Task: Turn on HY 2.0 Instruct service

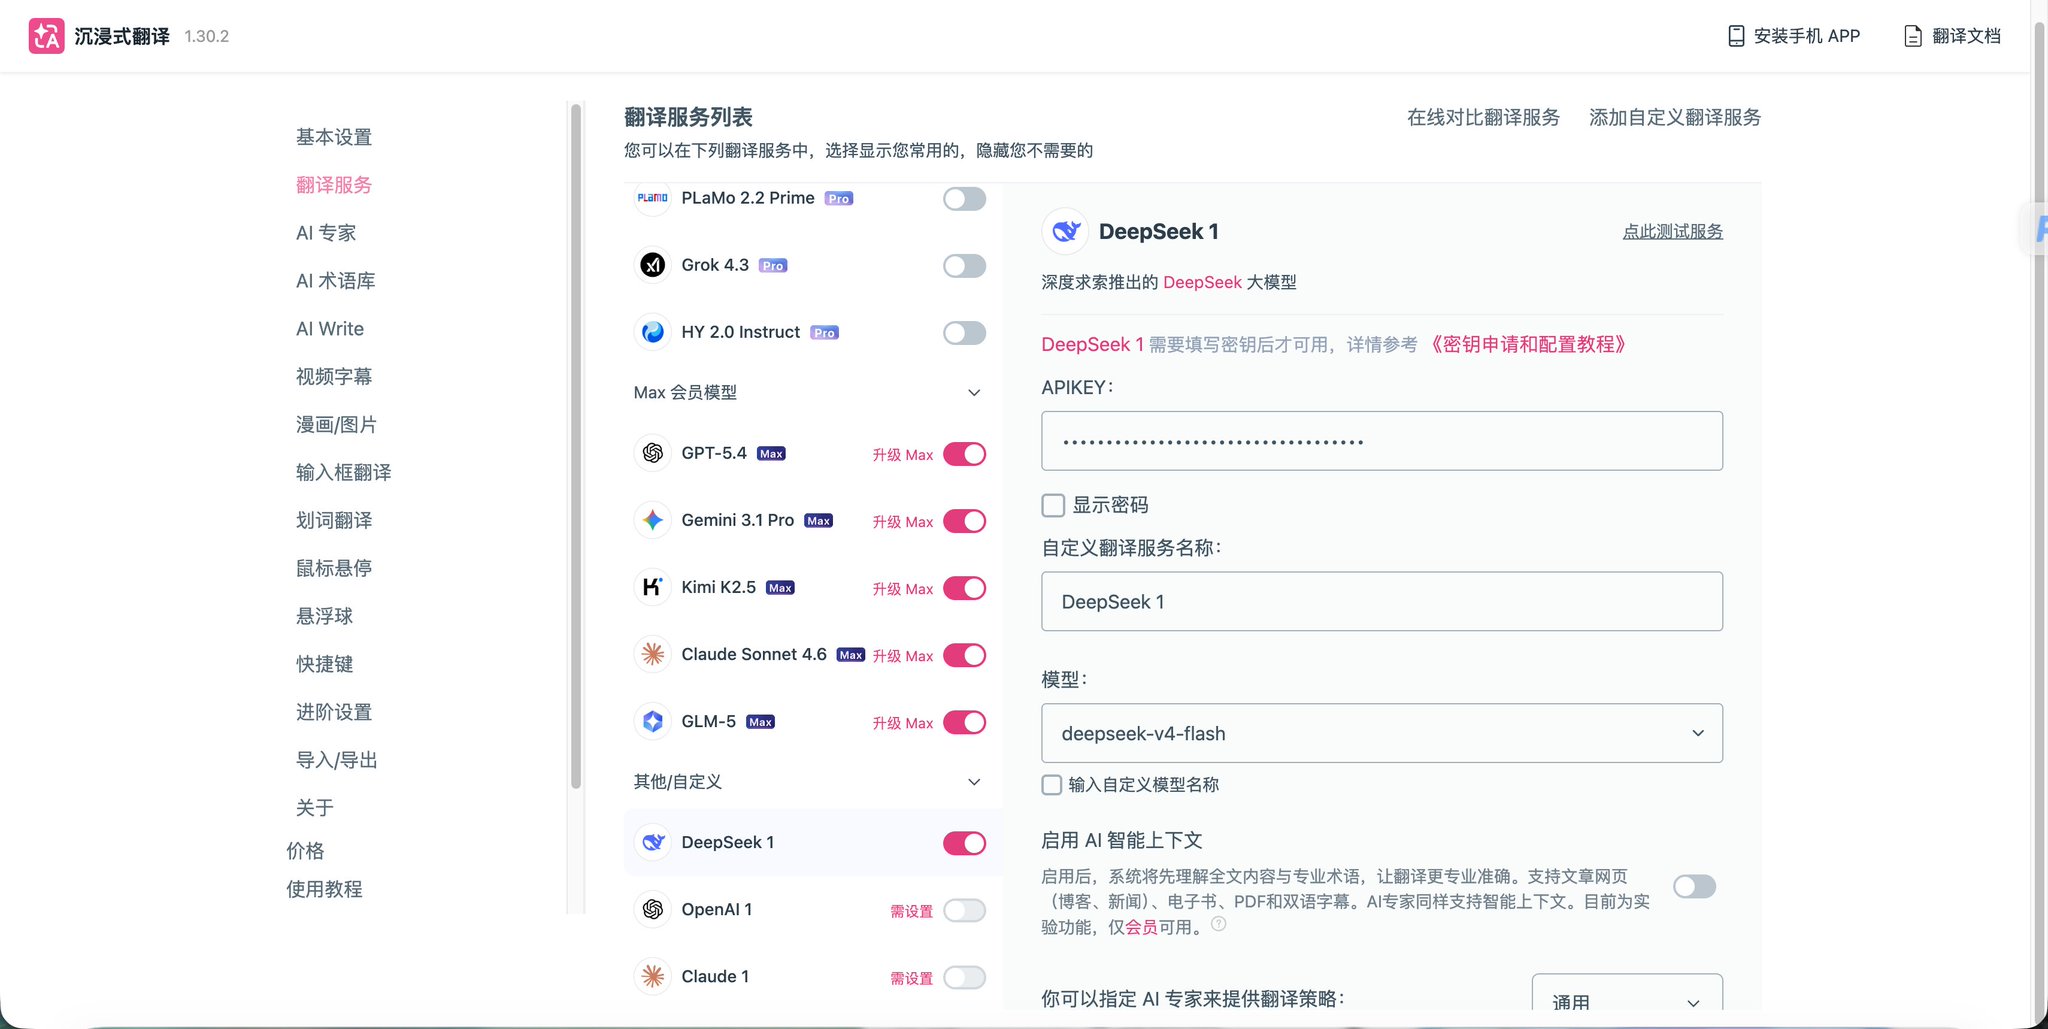Action: pyautogui.click(x=964, y=333)
